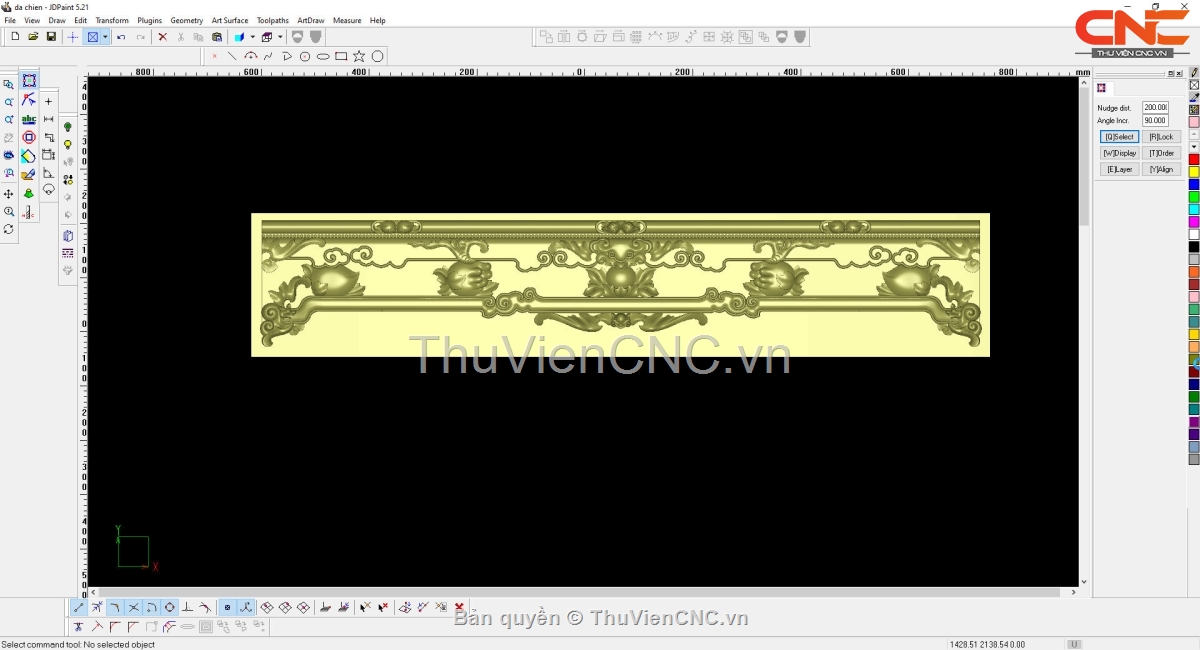Viewport: 1200px width, 650px height.
Task: Open the Toolpaths menu
Action: 272,20
